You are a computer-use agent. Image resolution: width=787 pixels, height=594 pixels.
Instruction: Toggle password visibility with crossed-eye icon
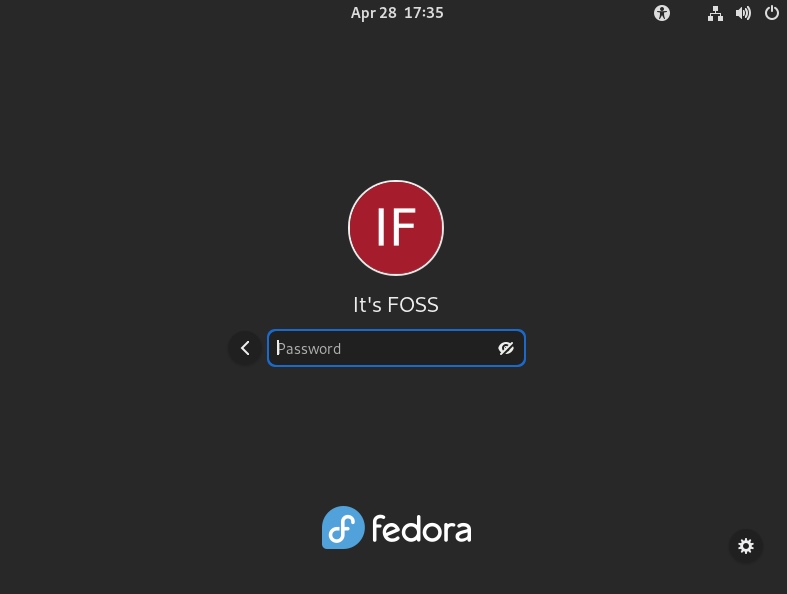point(505,348)
